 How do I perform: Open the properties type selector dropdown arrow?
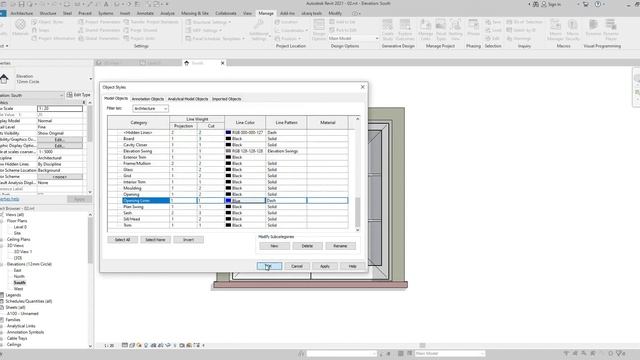pyautogui.click(x=90, y=79)
